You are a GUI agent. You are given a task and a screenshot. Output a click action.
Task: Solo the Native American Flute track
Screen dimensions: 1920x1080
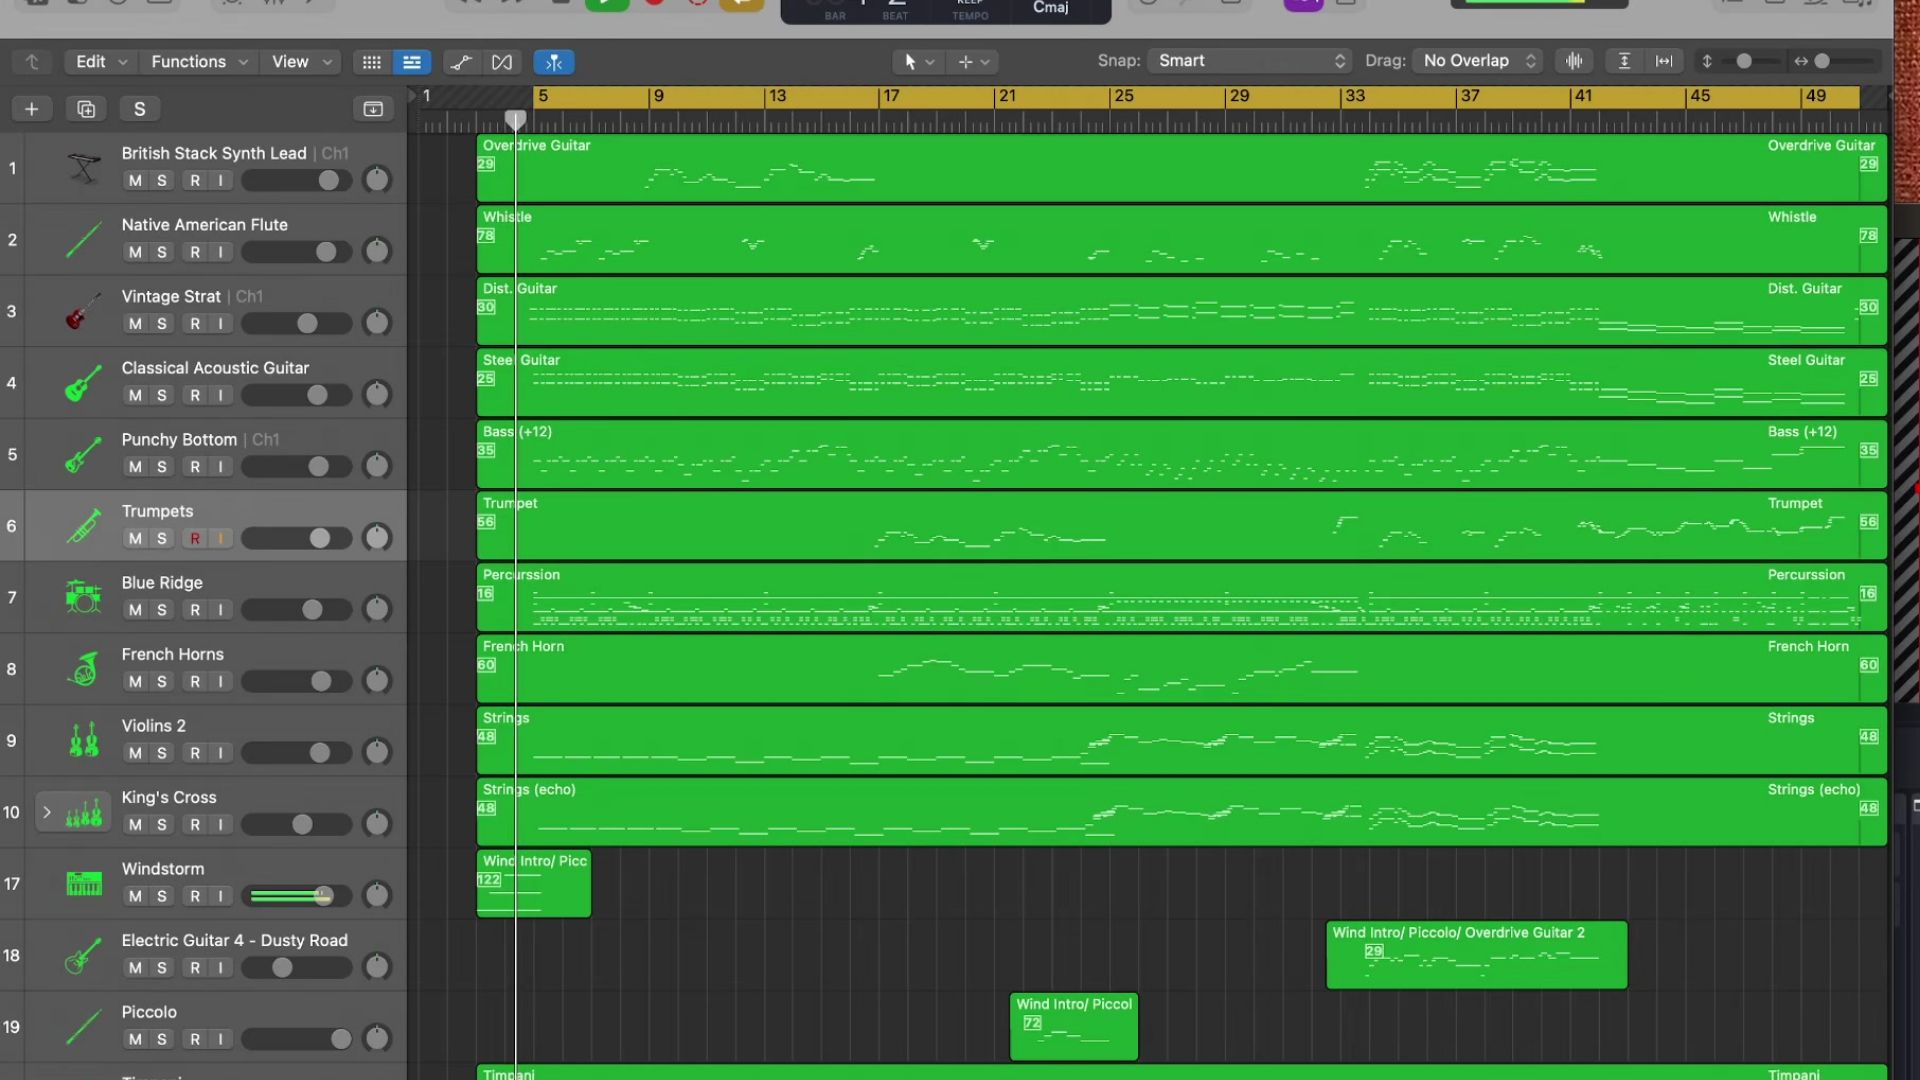pyautogui.click(x=162, y=252)
